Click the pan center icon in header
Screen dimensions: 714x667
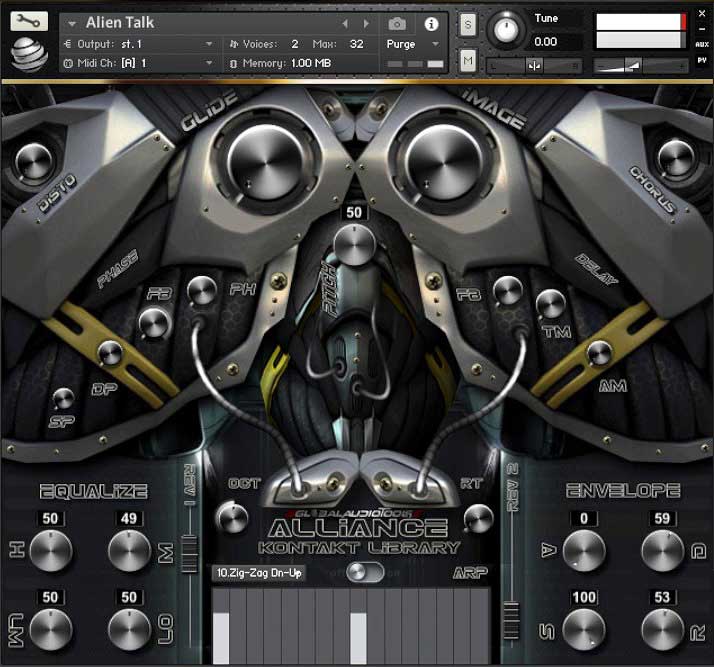click(535, 66)
